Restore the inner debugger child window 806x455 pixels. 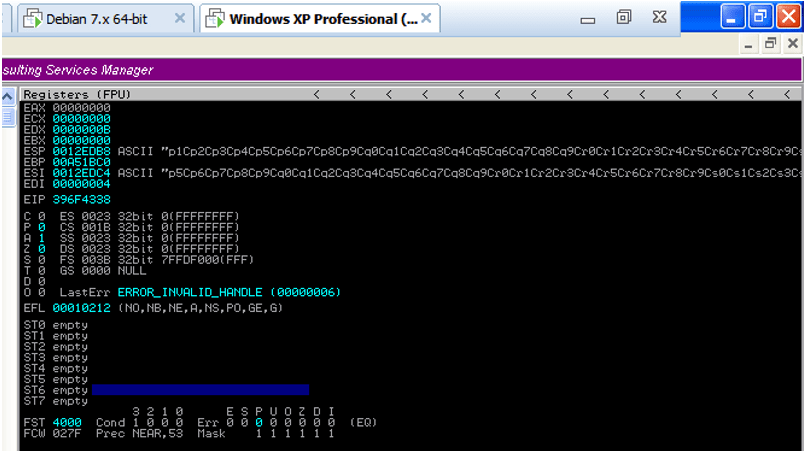[770, 43]
